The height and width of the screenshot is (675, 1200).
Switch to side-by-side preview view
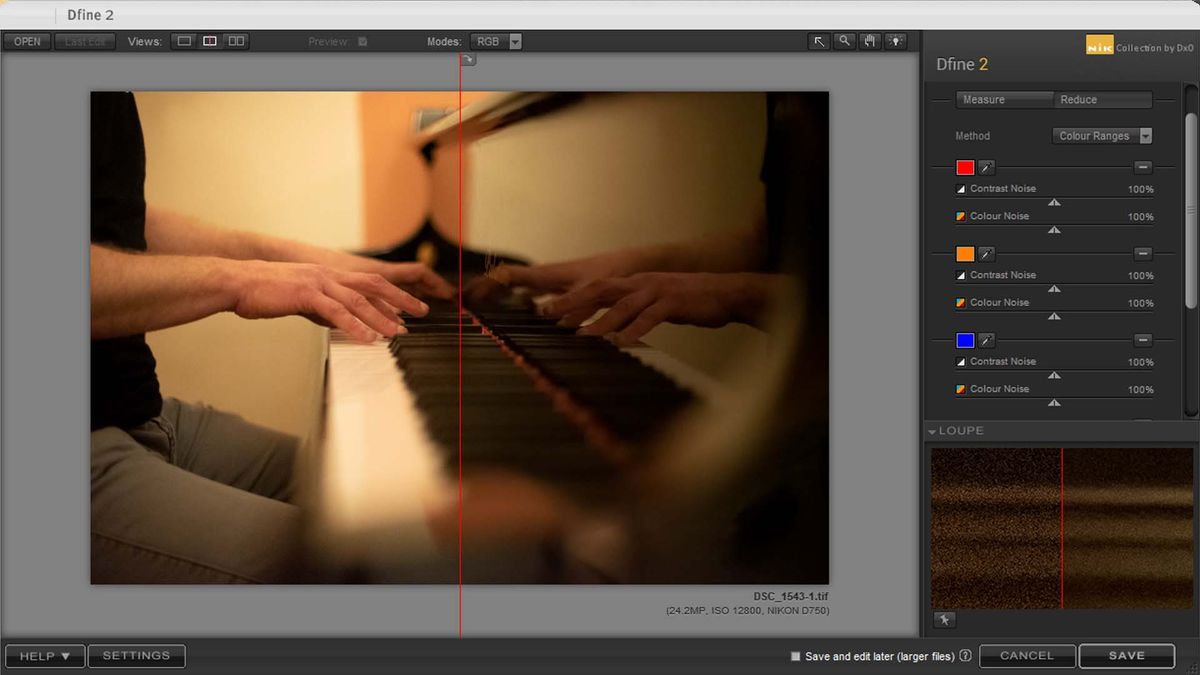click(x=236, y=41)
